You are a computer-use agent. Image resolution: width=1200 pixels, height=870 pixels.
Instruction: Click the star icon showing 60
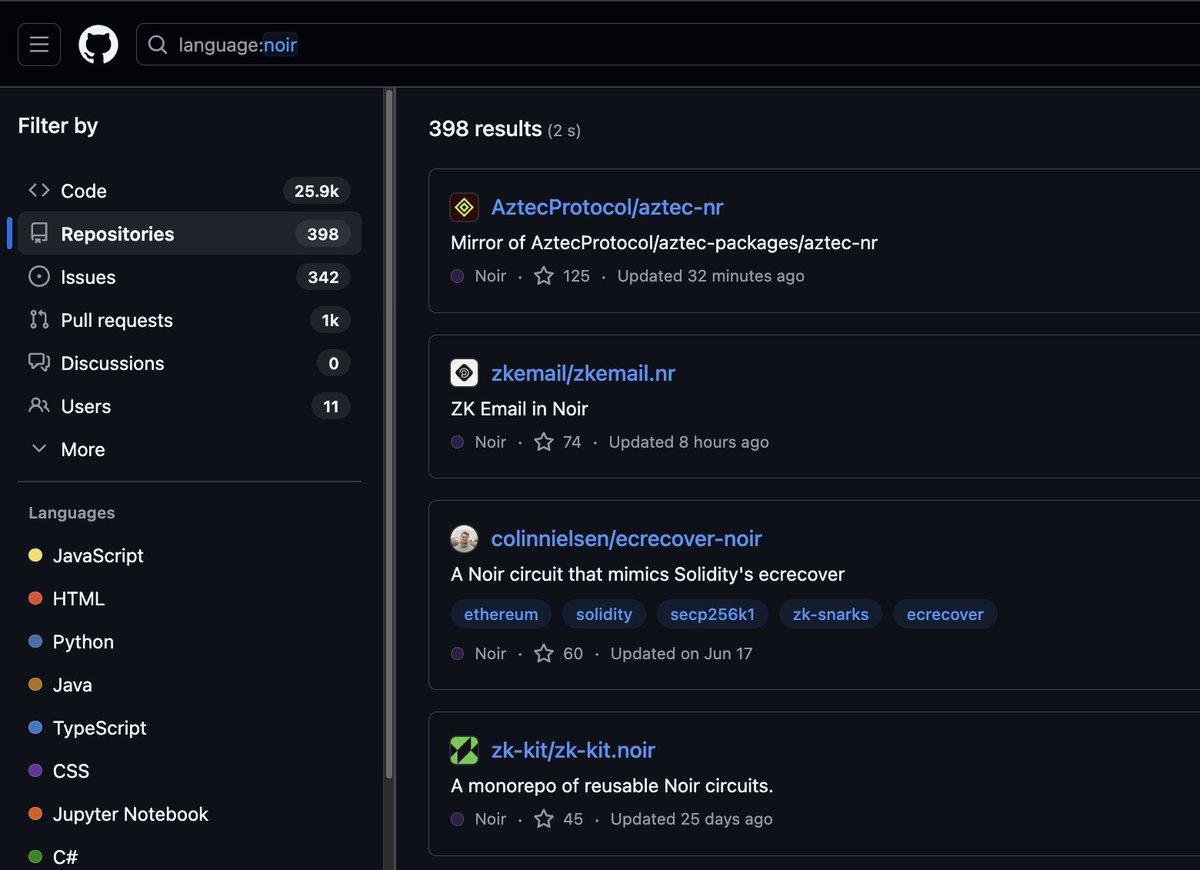pos(544,653)
